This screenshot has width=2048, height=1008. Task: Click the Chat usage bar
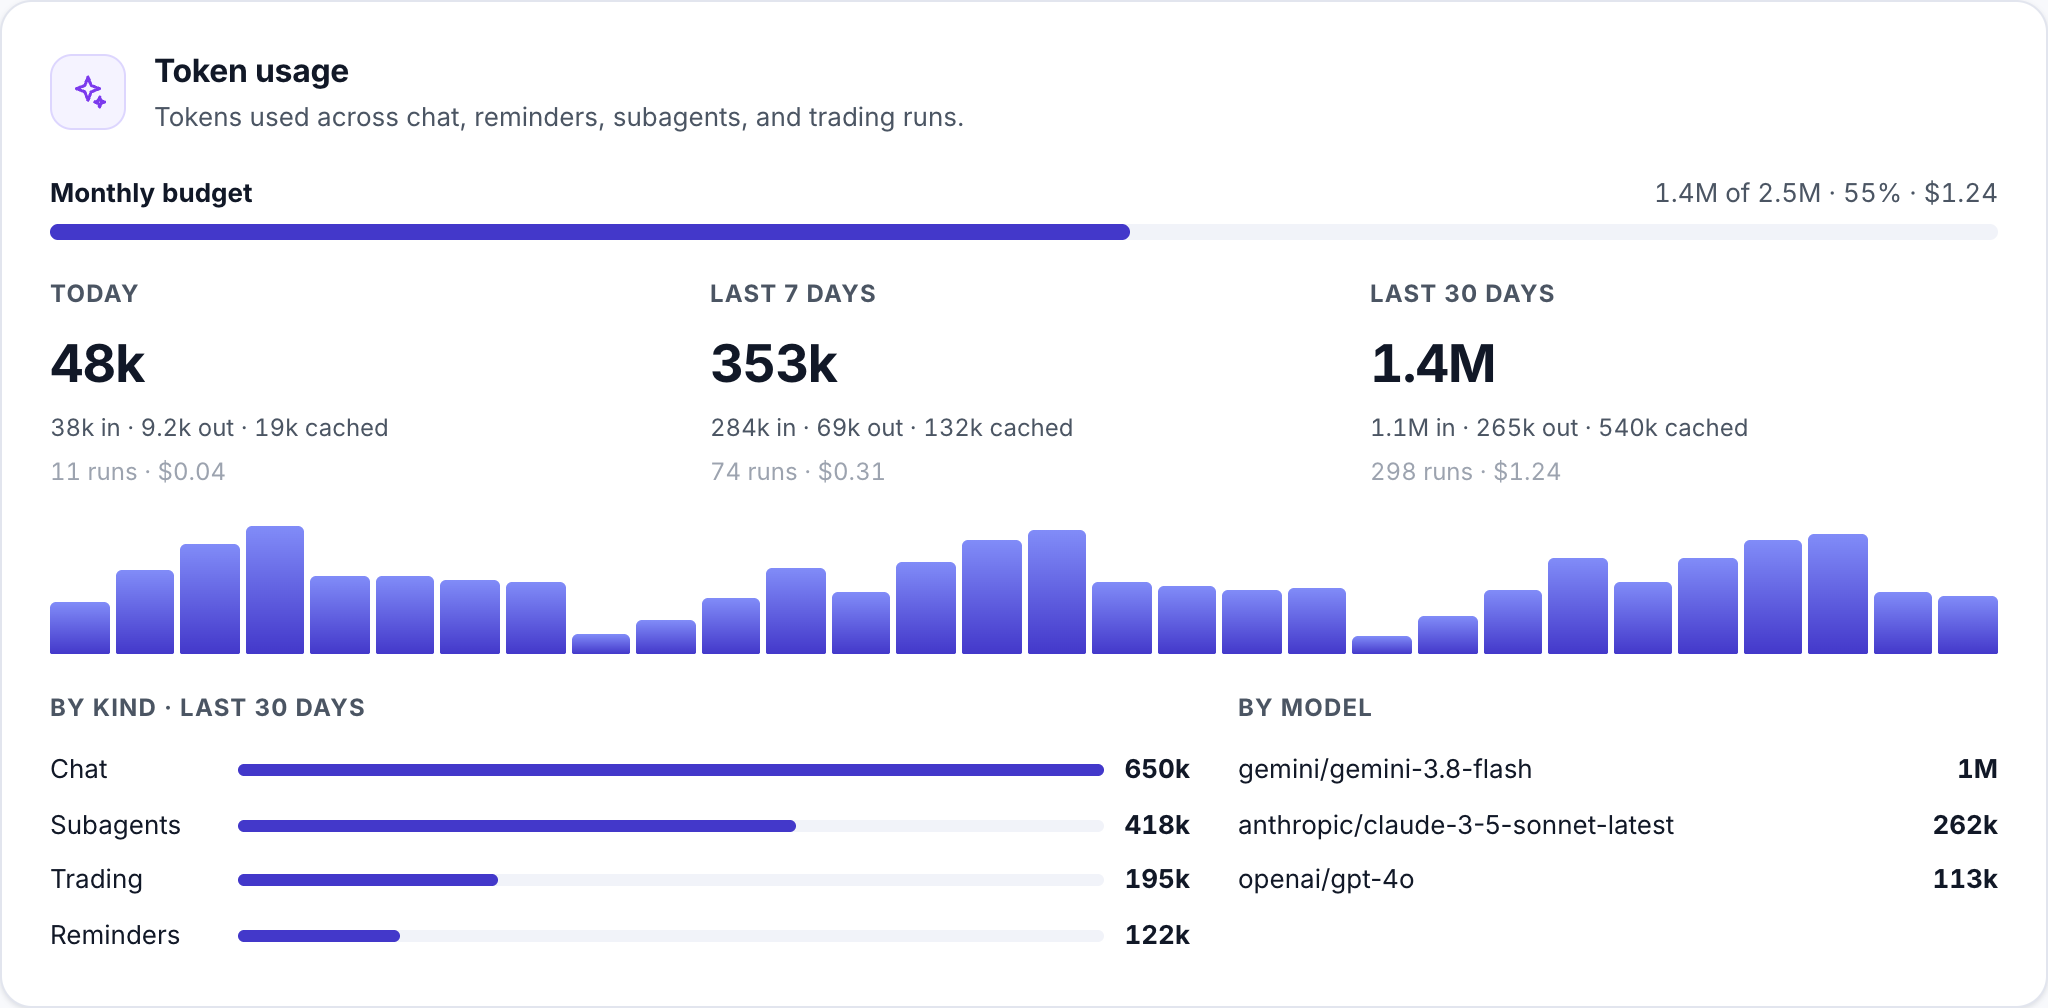[671, 770]
